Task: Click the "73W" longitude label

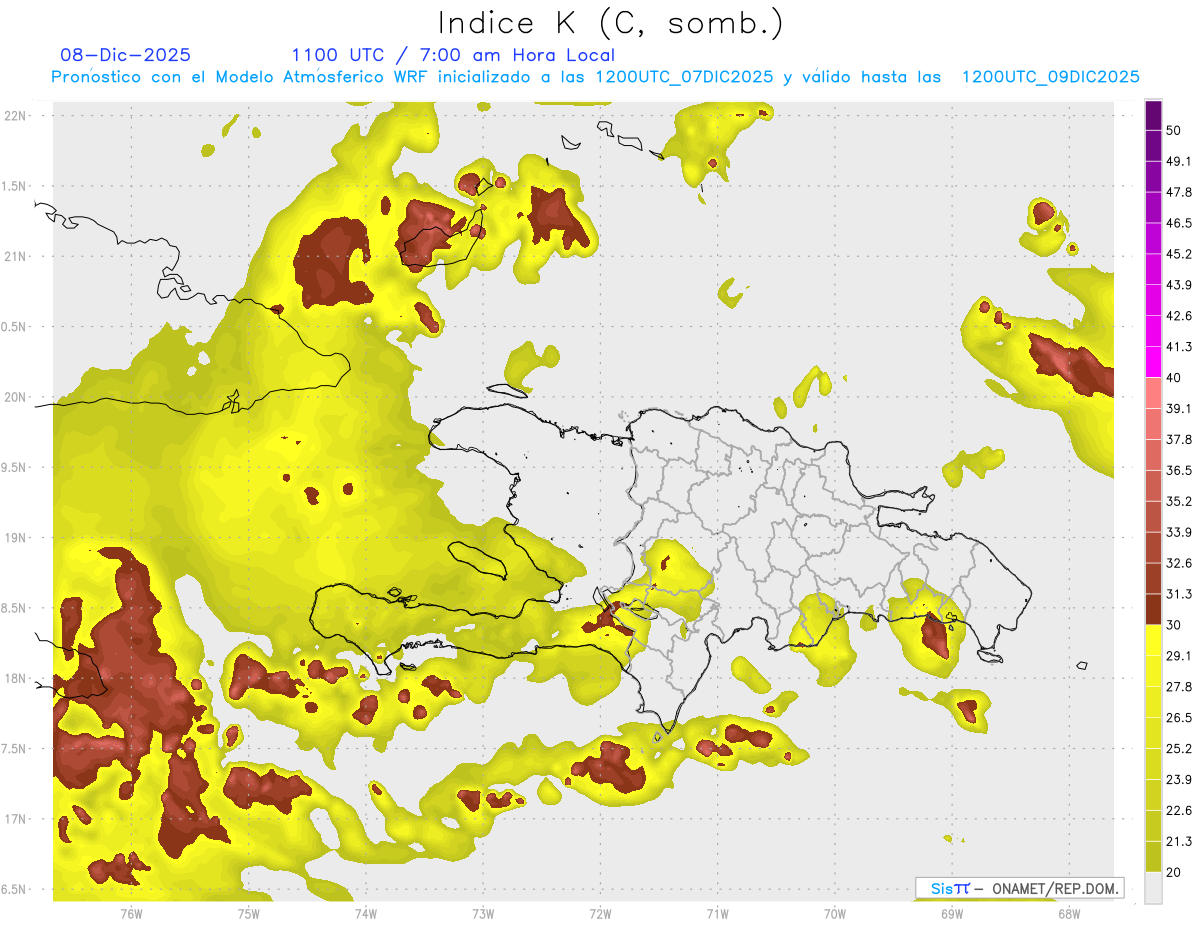Action: [483, 913]
